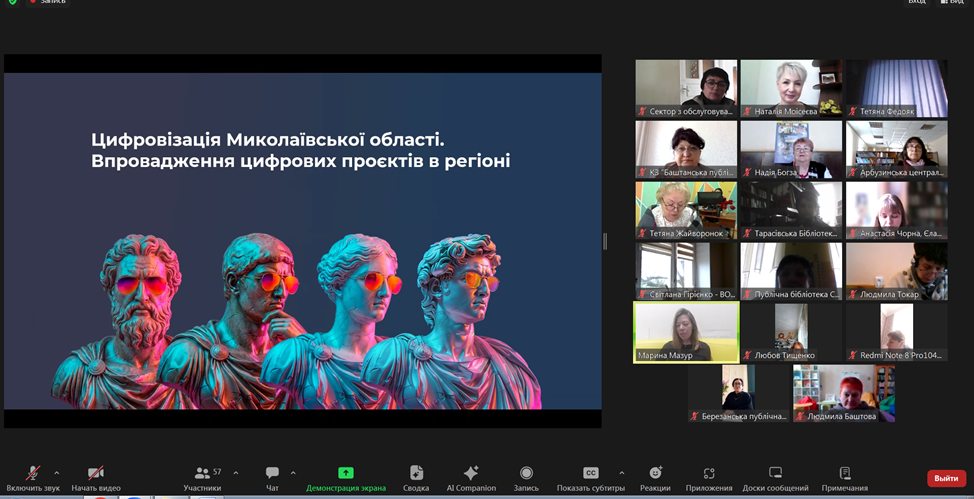Click the shared slide with the statue busts

[x=303, y=241]
